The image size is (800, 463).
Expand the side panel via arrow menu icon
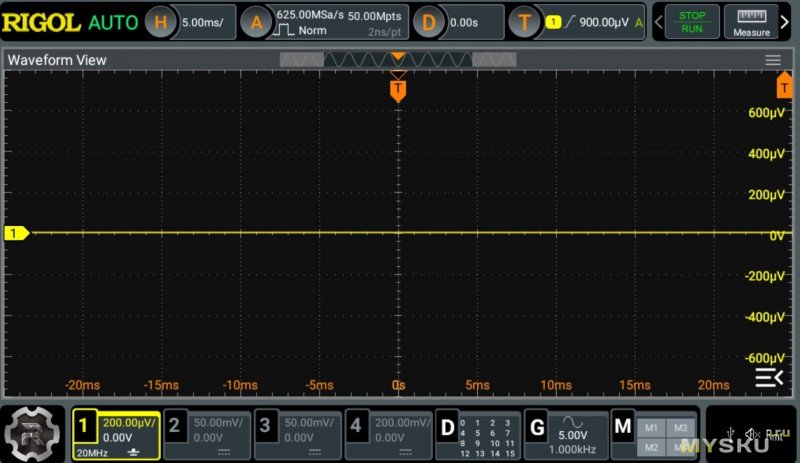pyautogui.click(x=768, y=377)
